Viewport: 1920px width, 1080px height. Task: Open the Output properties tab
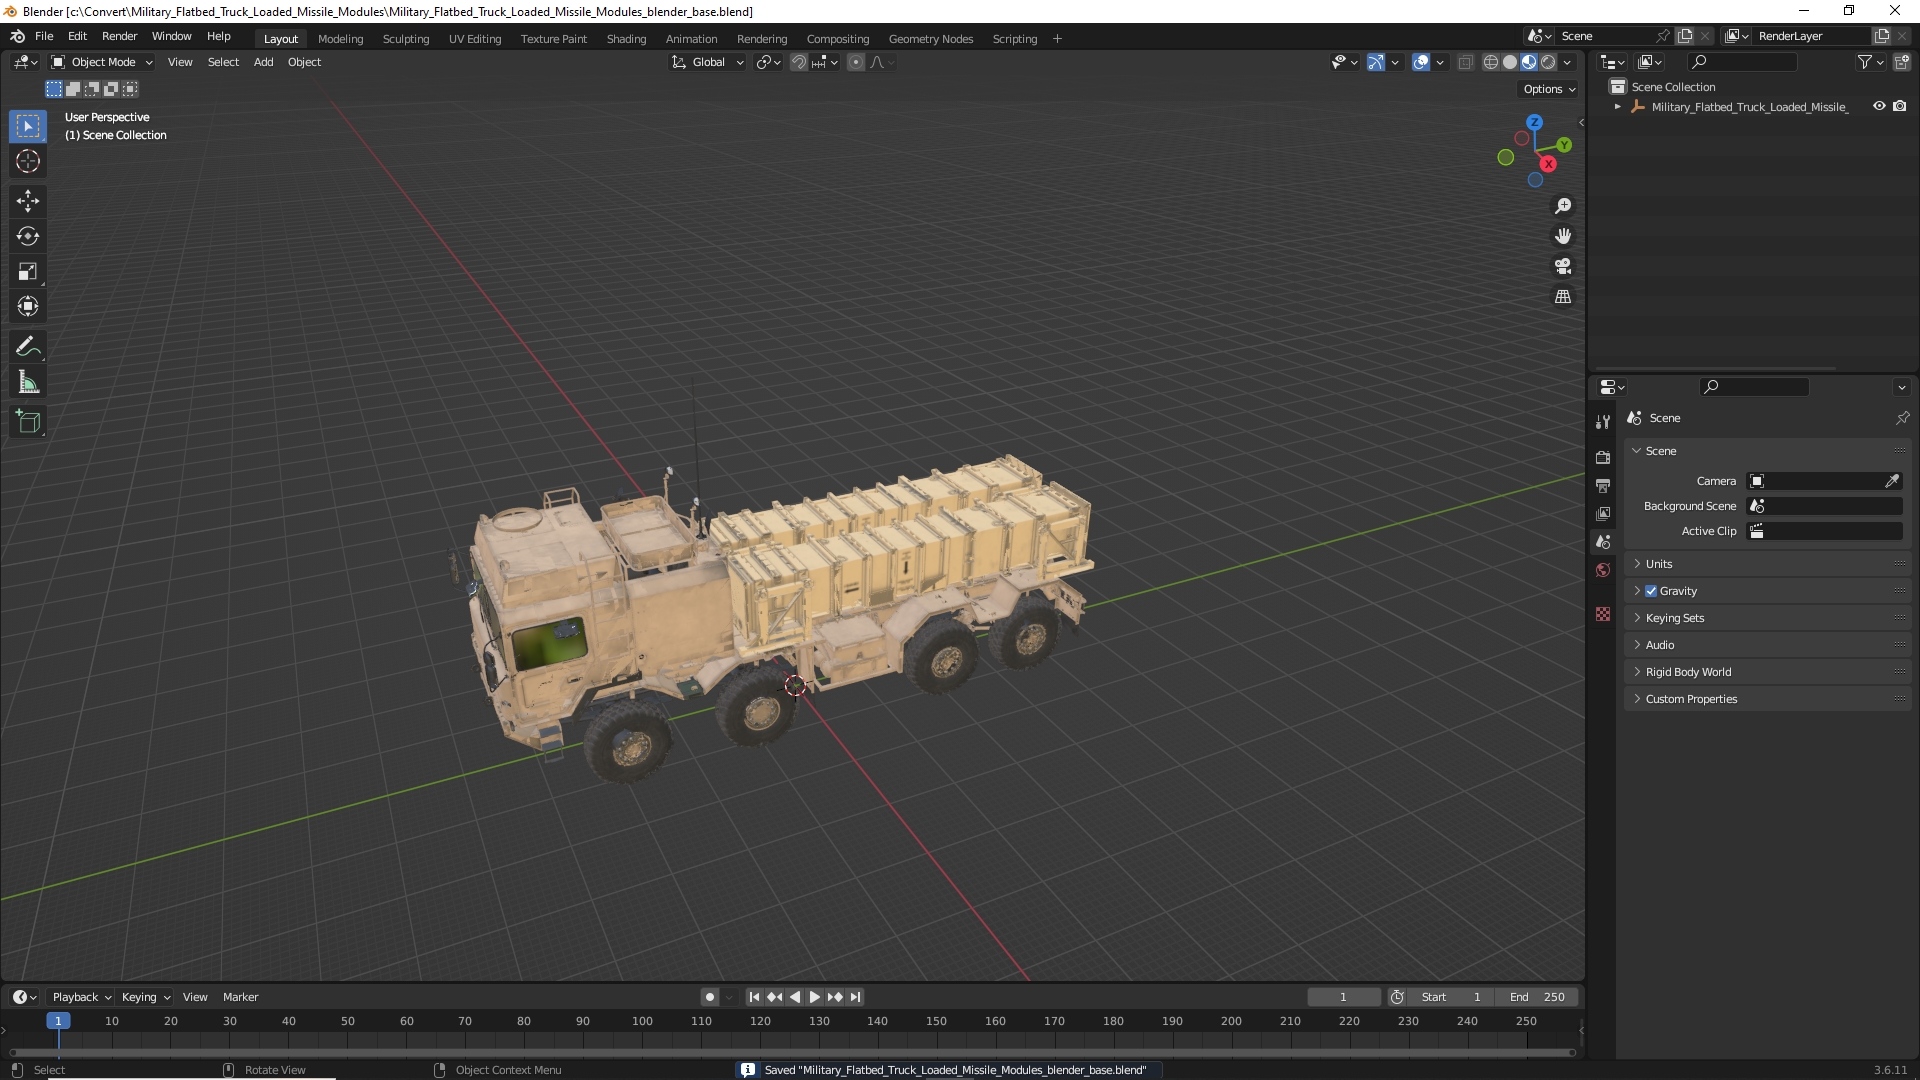pyautogui.click(x=1603, y=485)
